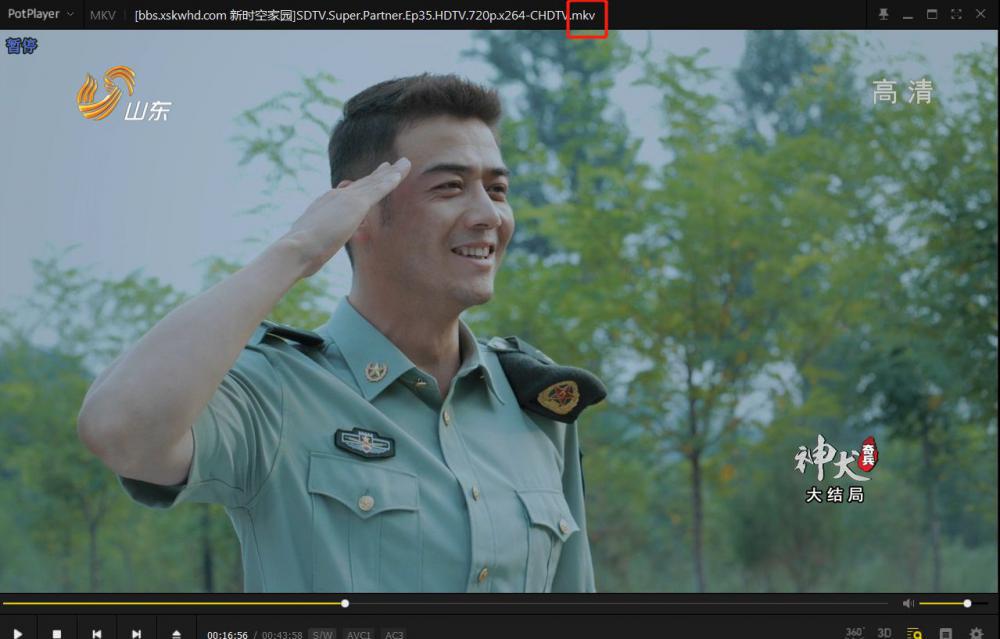Click the SDTV.Super.Partner.Ep35 file name in the title bar

point(365,15)
